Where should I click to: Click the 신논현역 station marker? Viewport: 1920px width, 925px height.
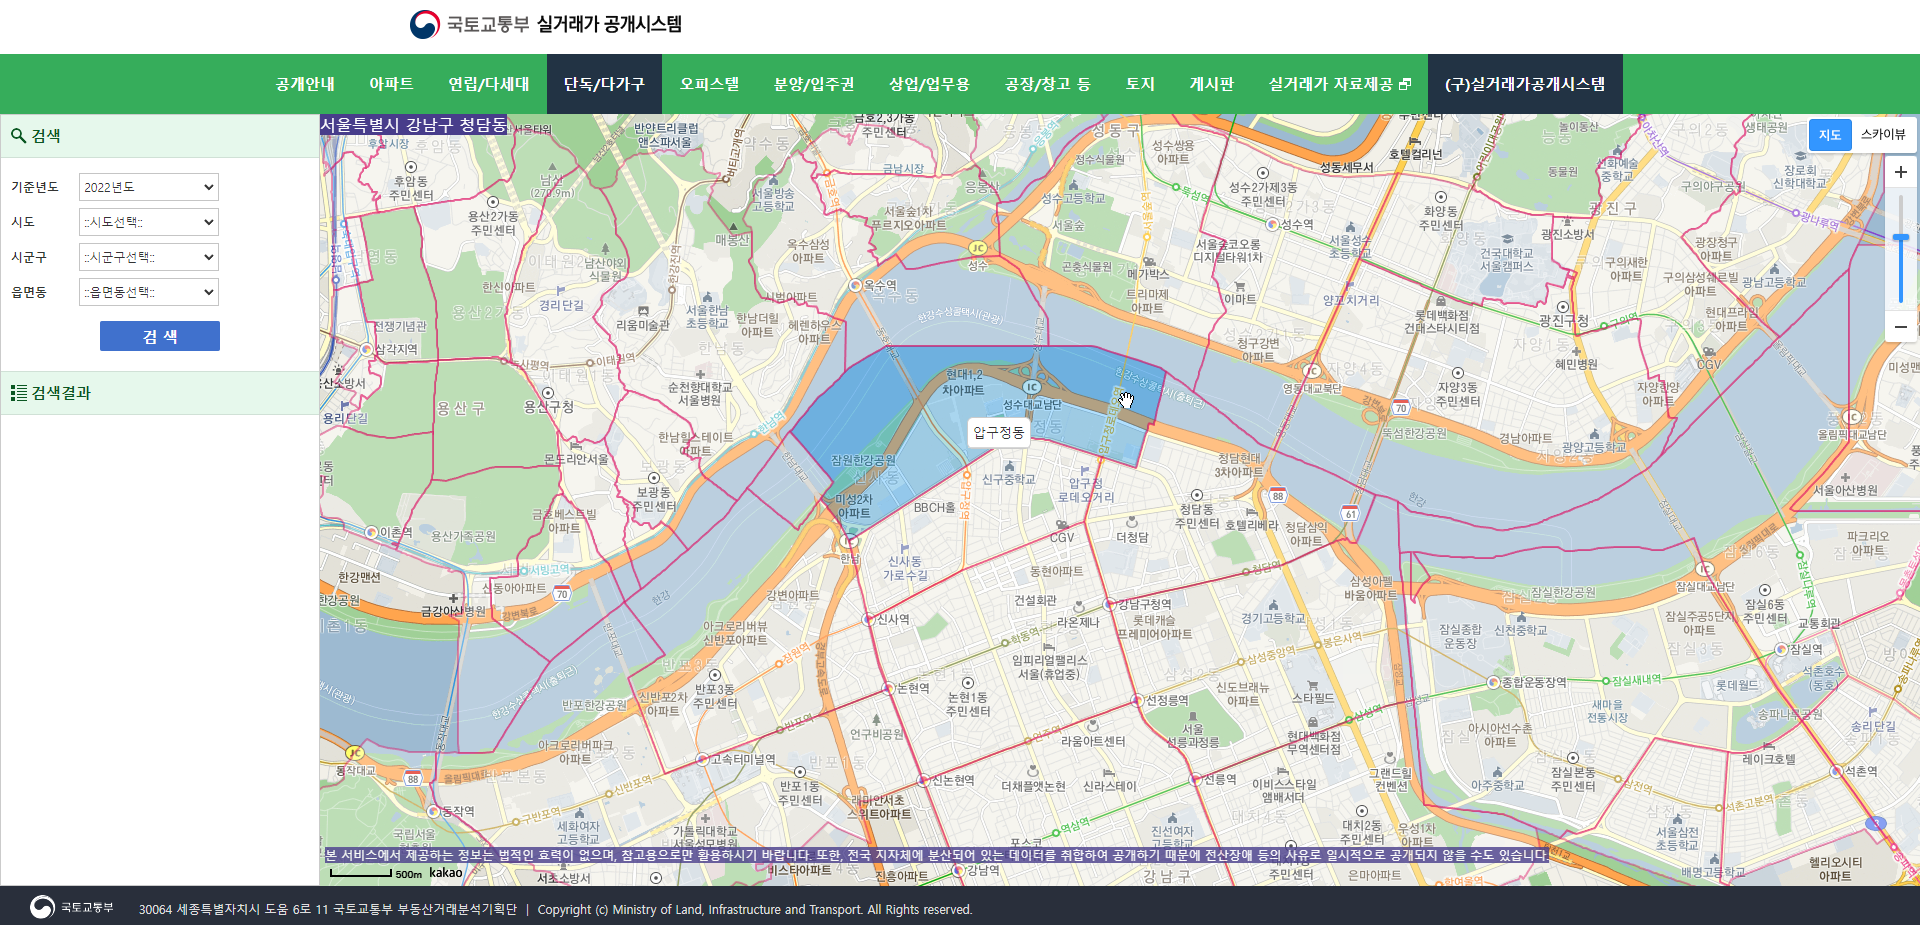(x=925, y=781)
